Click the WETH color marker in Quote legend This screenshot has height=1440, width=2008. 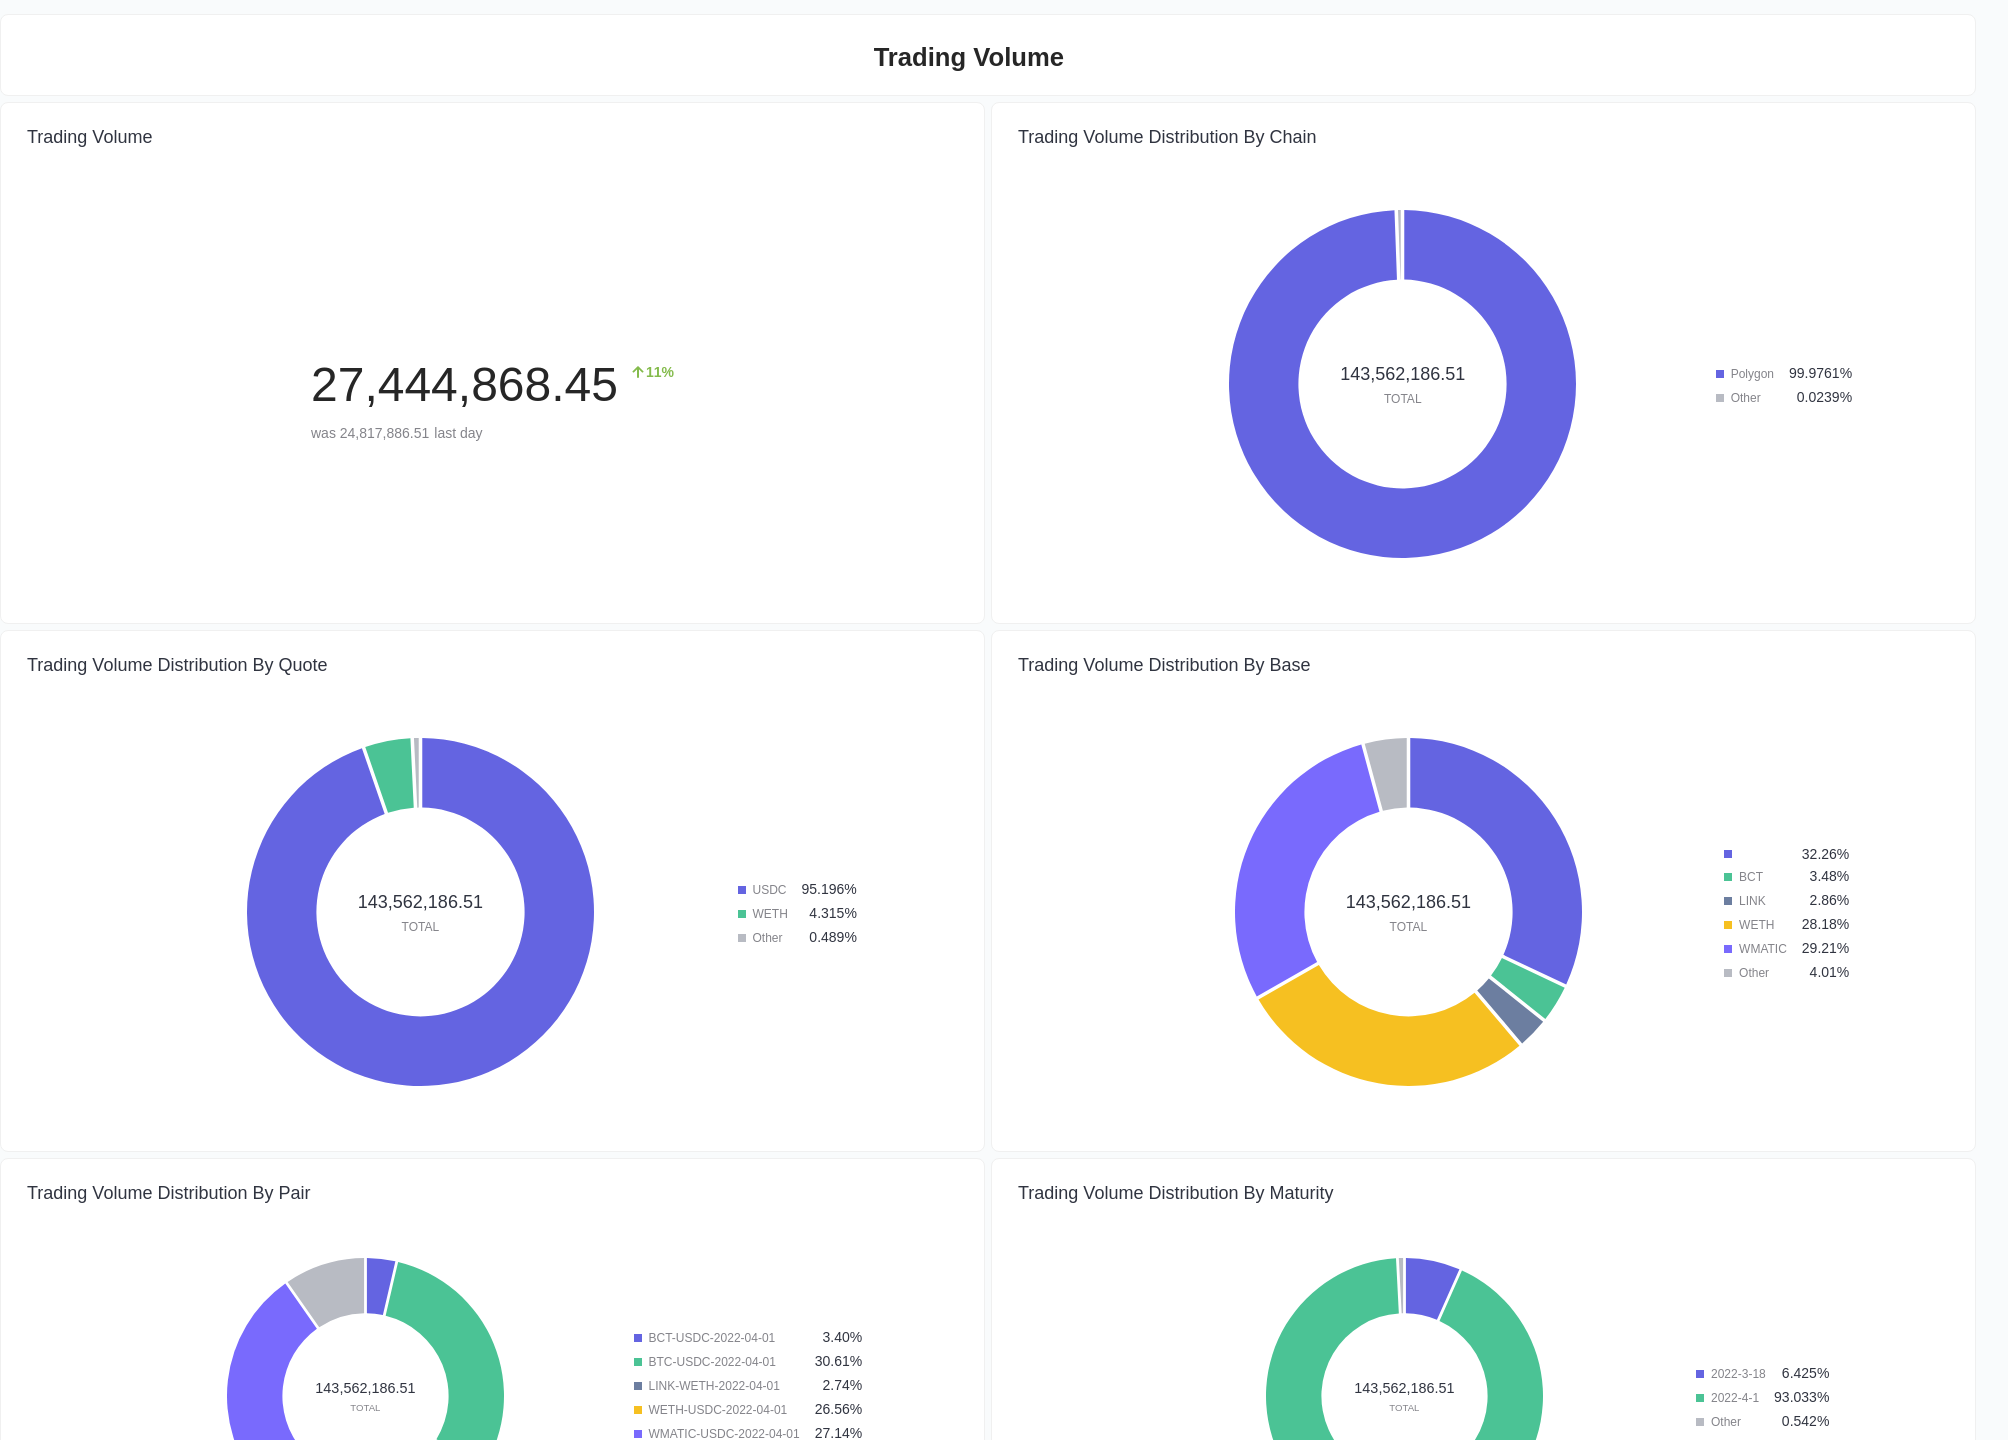(741, 913)
